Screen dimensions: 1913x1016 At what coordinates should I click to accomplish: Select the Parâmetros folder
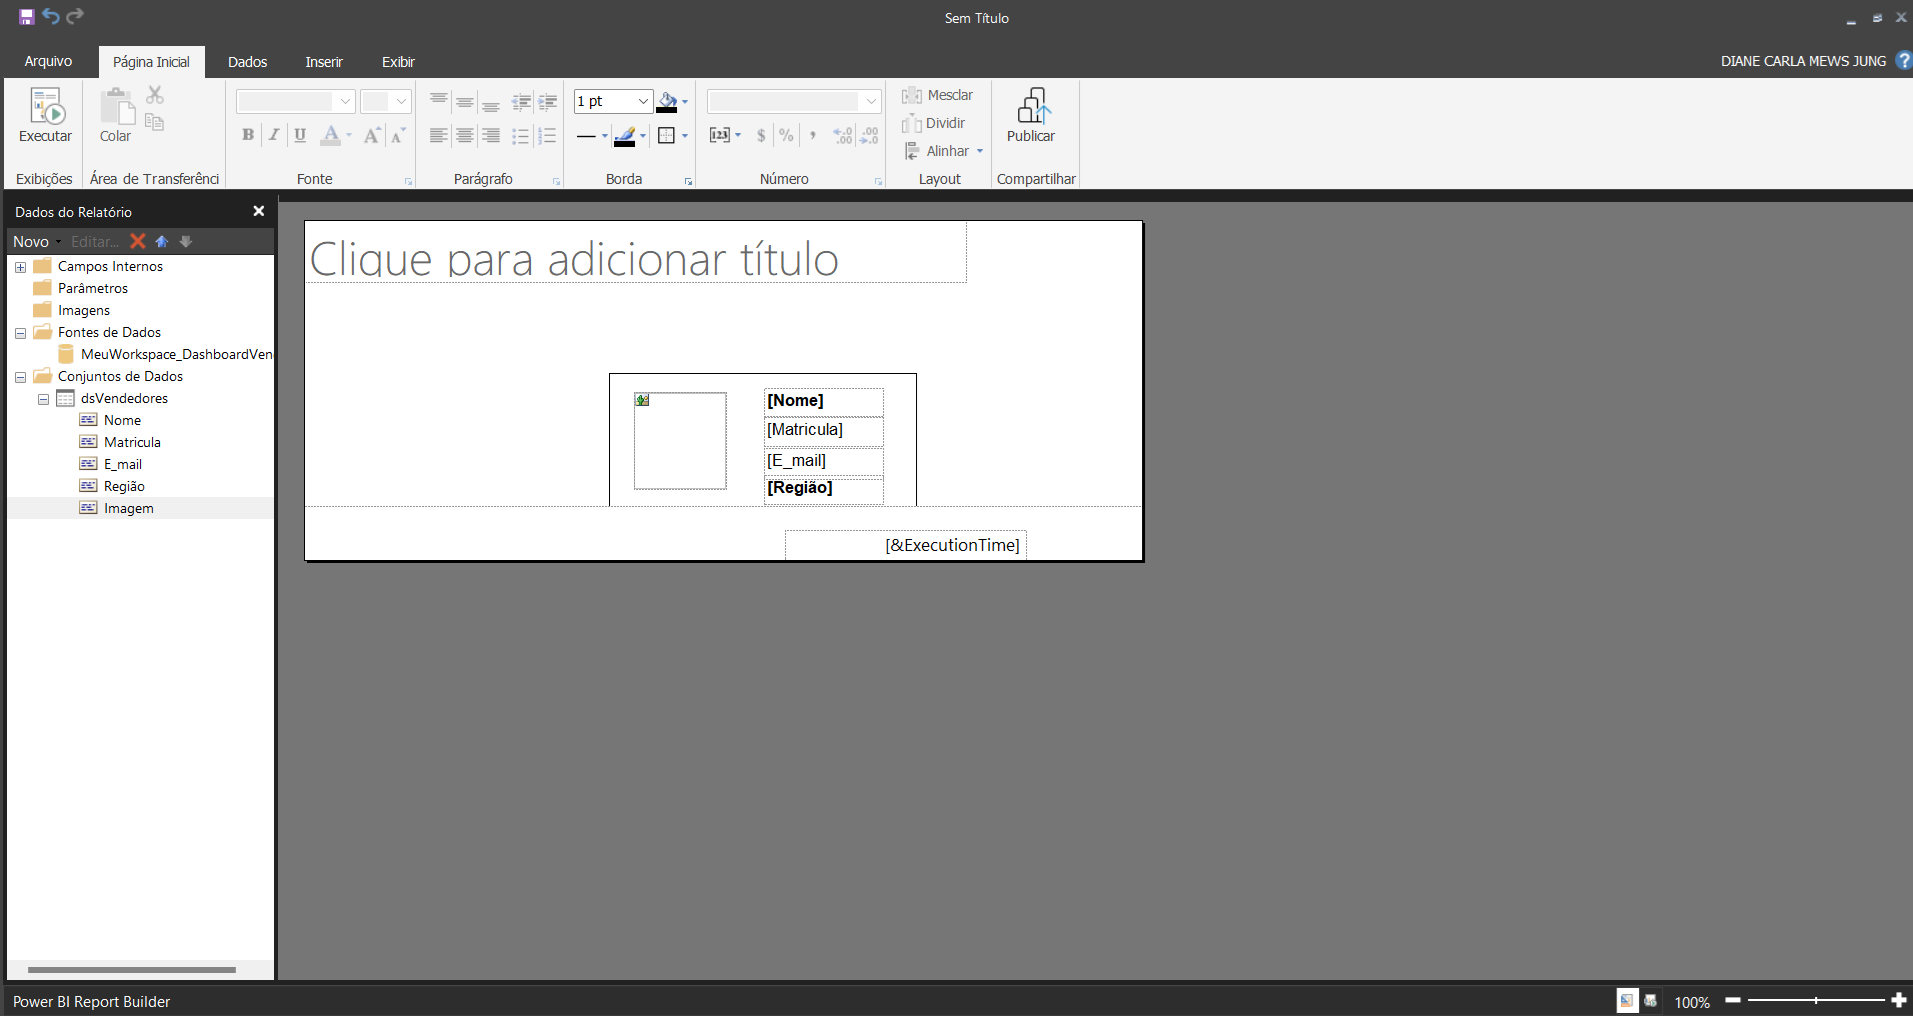point(93,288)
